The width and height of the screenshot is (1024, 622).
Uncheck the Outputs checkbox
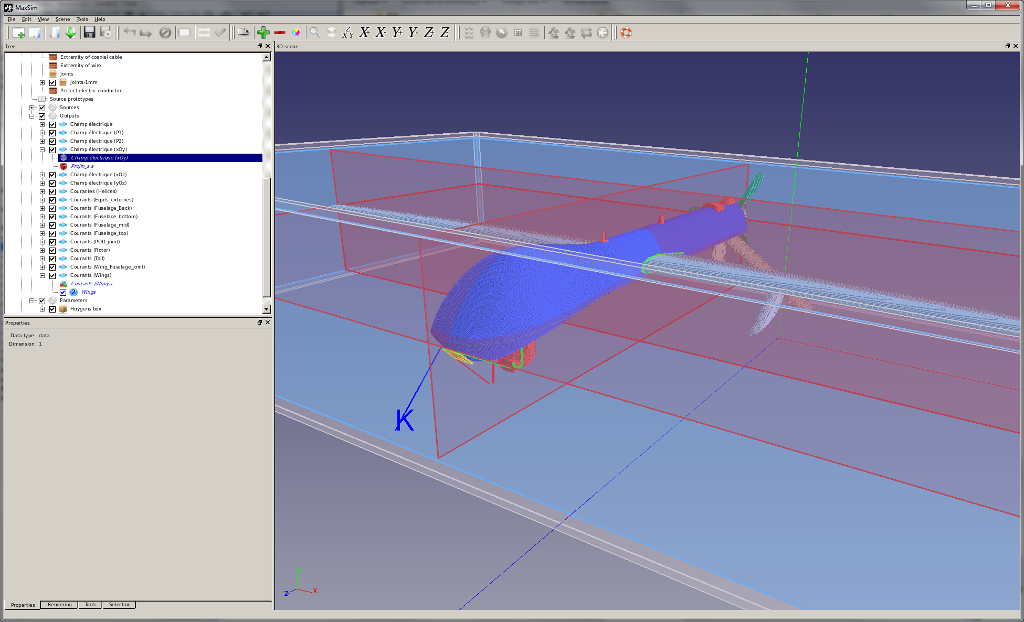(x=42, y=116)
